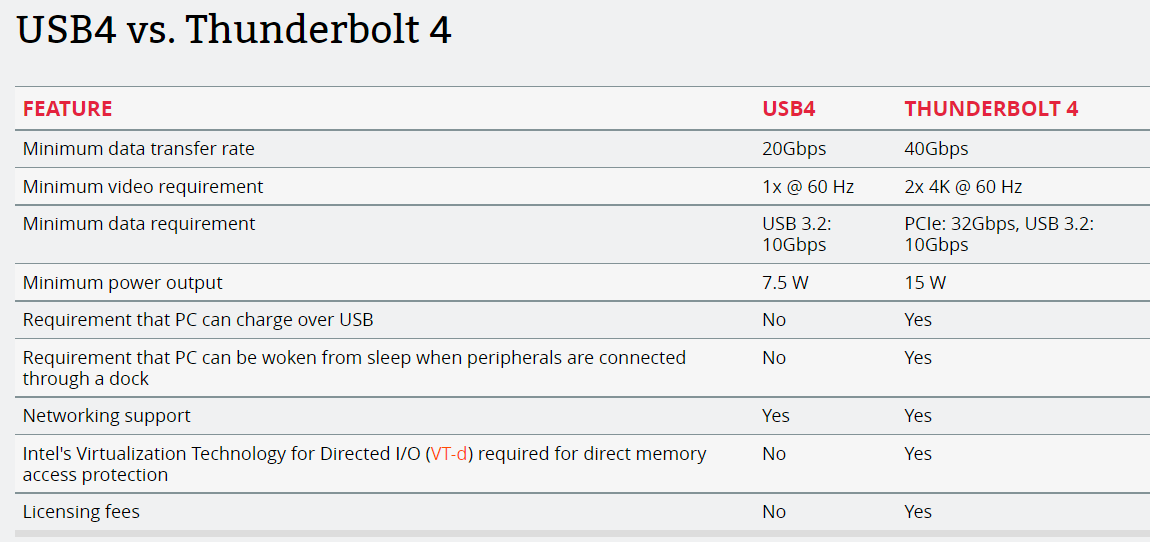Open the VT-d hyperlink
This screenshot has height=542, width=1150.
pos(449,454)
